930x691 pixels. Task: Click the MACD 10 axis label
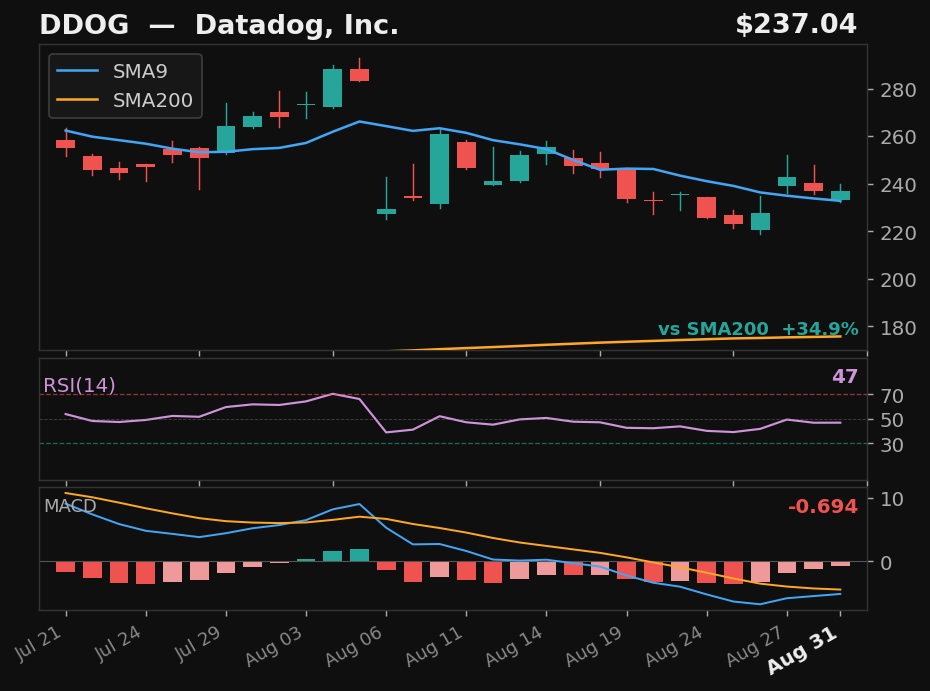pyautogui.click(x=891, y=499)
